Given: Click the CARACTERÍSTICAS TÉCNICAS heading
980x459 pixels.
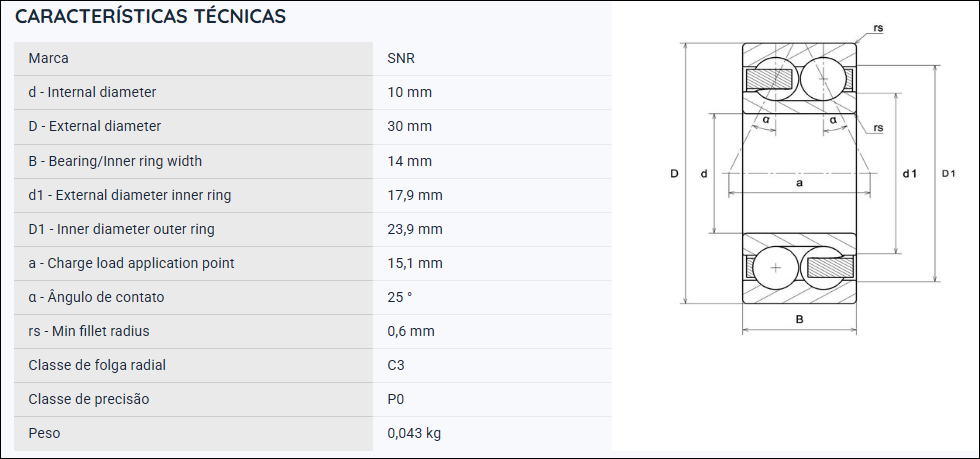Looking at the screenshot, I should coord(150,17).
